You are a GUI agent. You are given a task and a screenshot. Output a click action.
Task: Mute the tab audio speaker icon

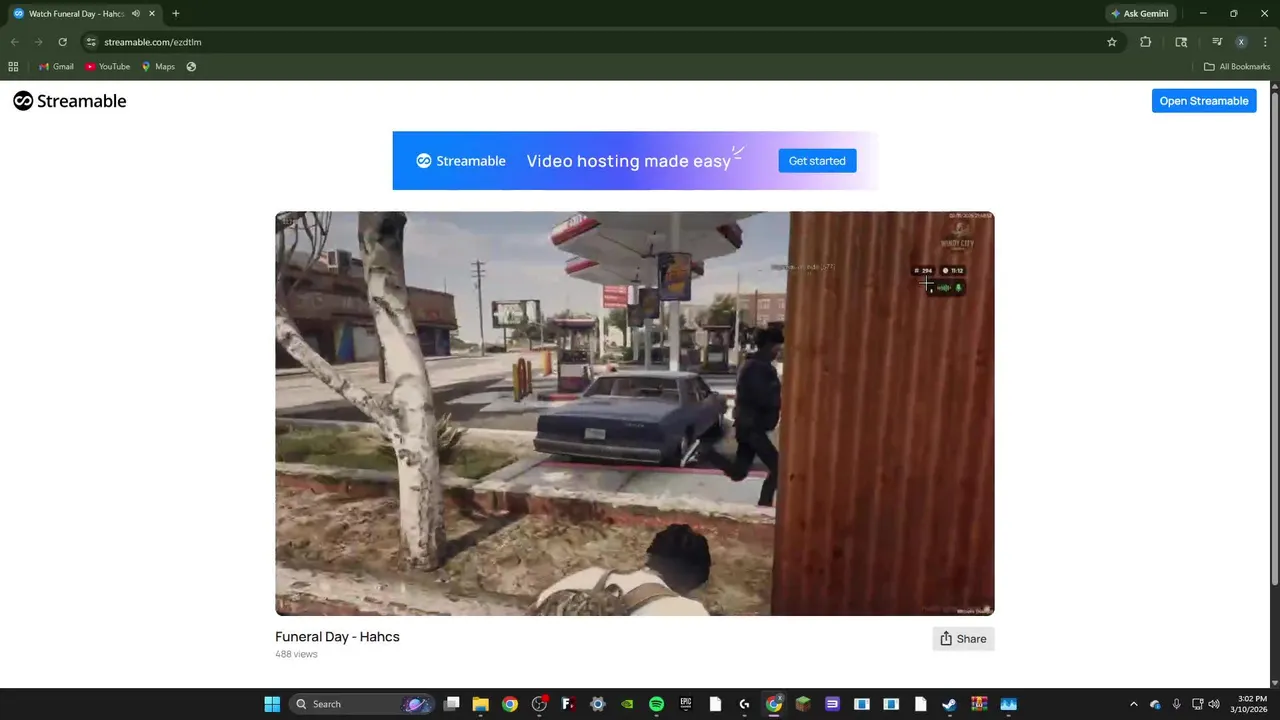coord(136,14)
